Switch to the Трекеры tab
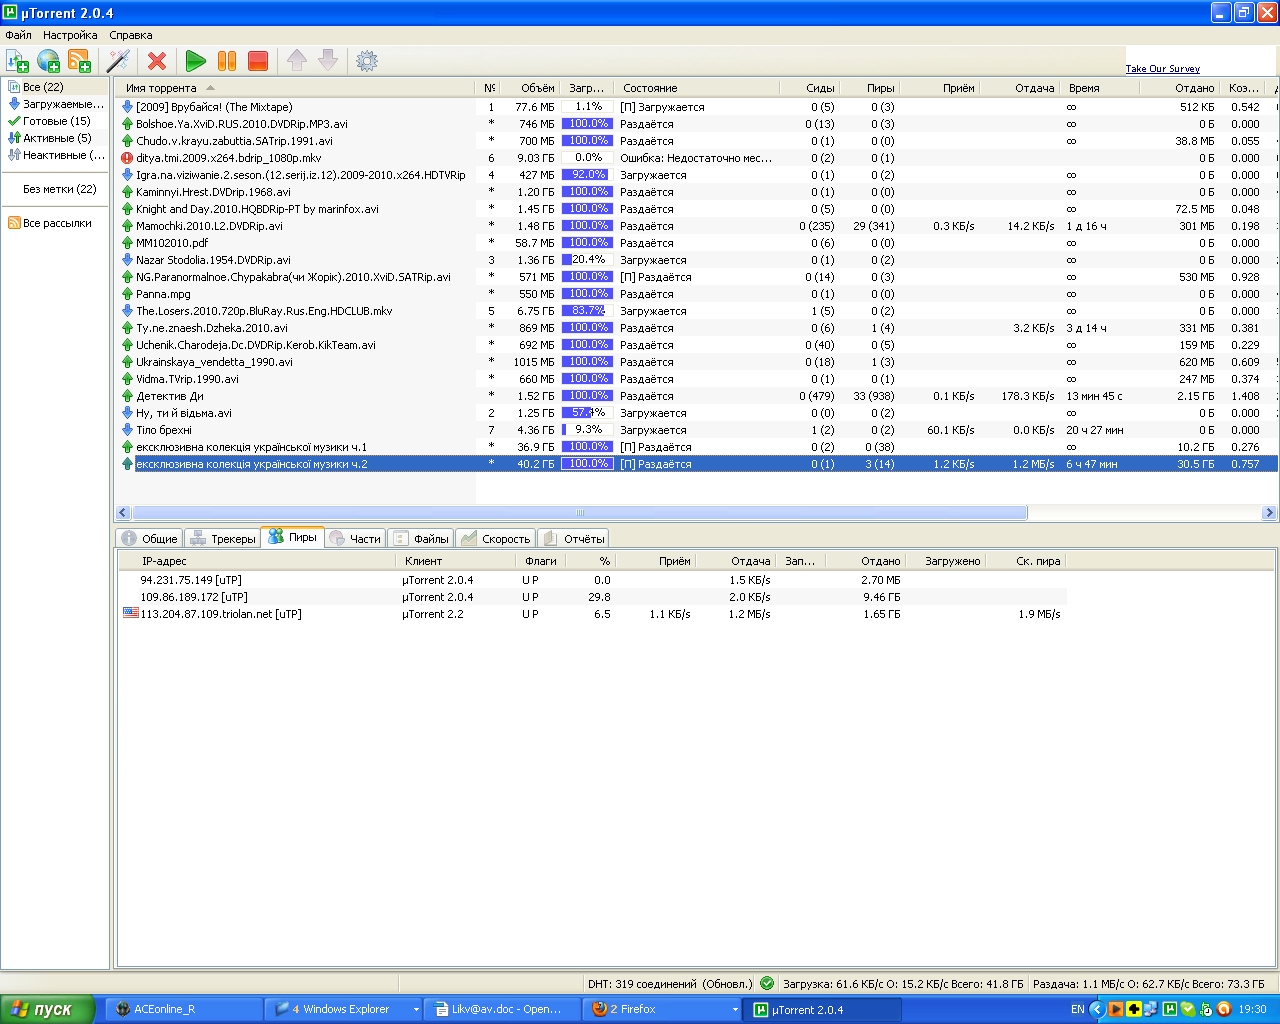The image size is (1280, 1024). pos(223,538)
